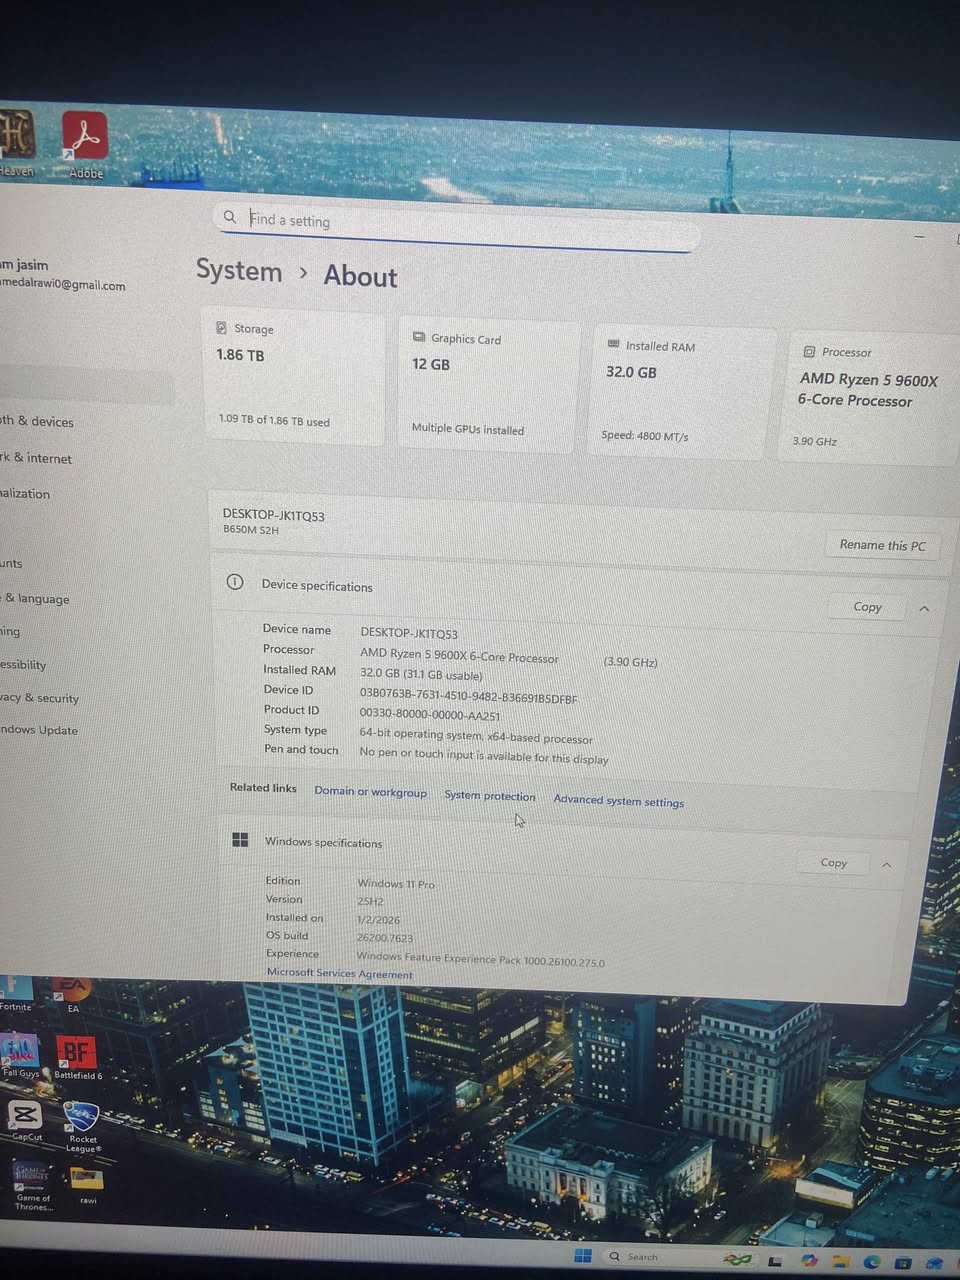Go back to System via breadcrumb

tap(239, 271)
